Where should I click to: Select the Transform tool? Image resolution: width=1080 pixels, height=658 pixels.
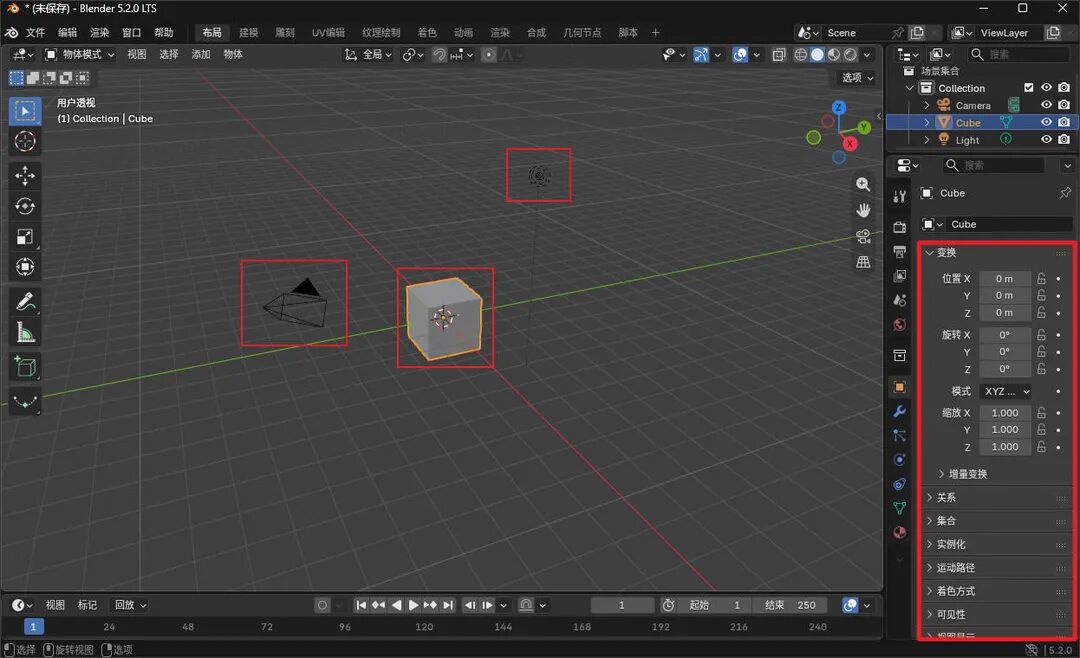pos(25,267)
